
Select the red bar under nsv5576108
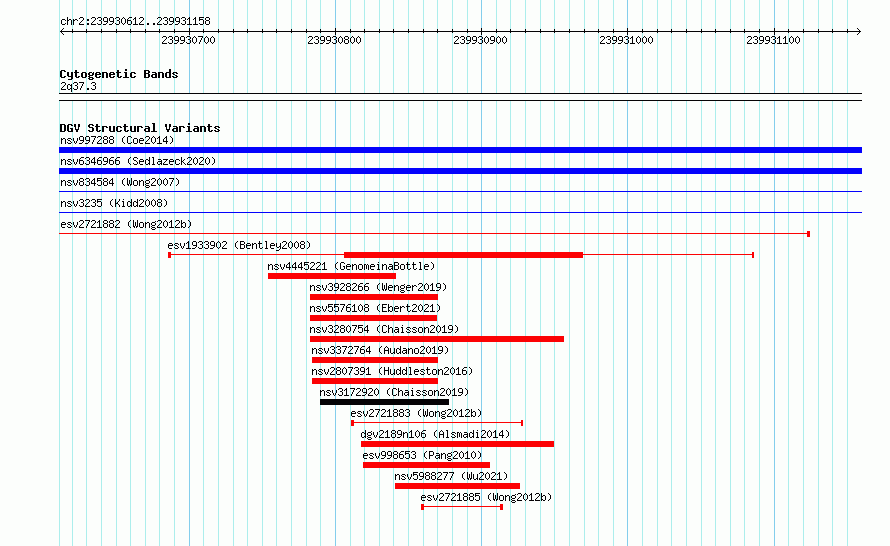point(373,318)
